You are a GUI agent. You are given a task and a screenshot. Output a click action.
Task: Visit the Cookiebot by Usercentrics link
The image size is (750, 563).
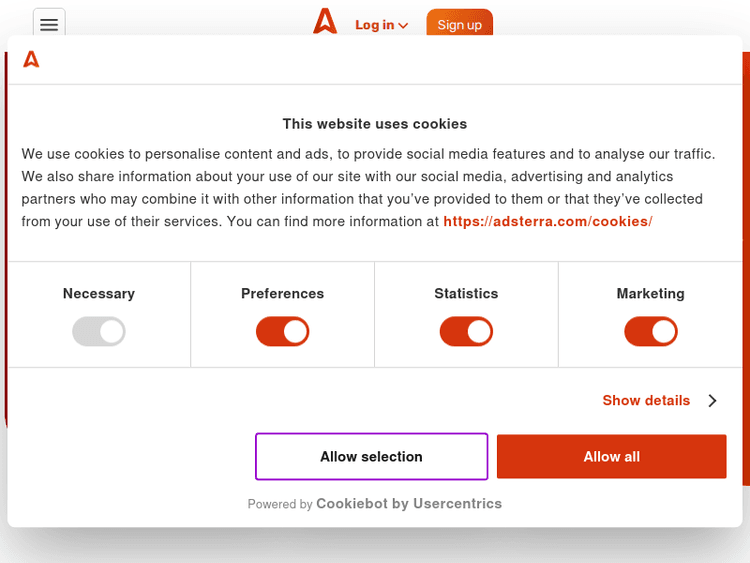tap(409, 504)
